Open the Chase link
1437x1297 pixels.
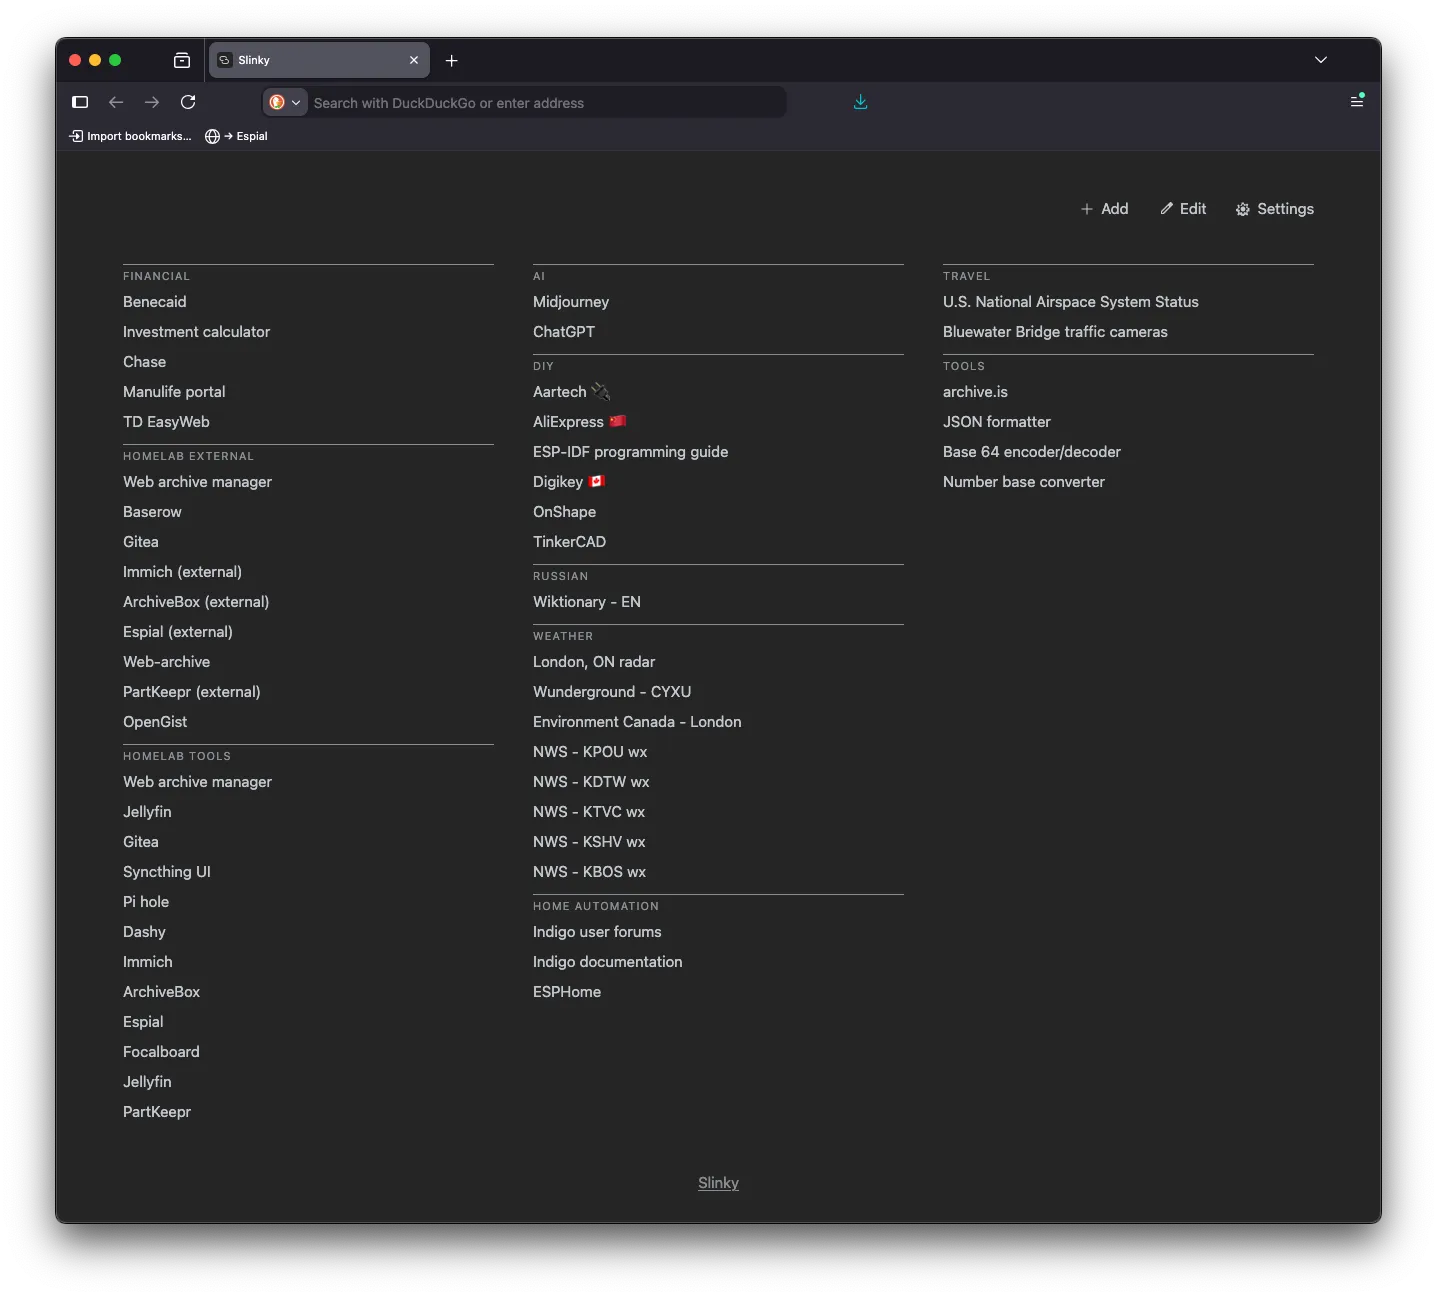click(144, 362)
